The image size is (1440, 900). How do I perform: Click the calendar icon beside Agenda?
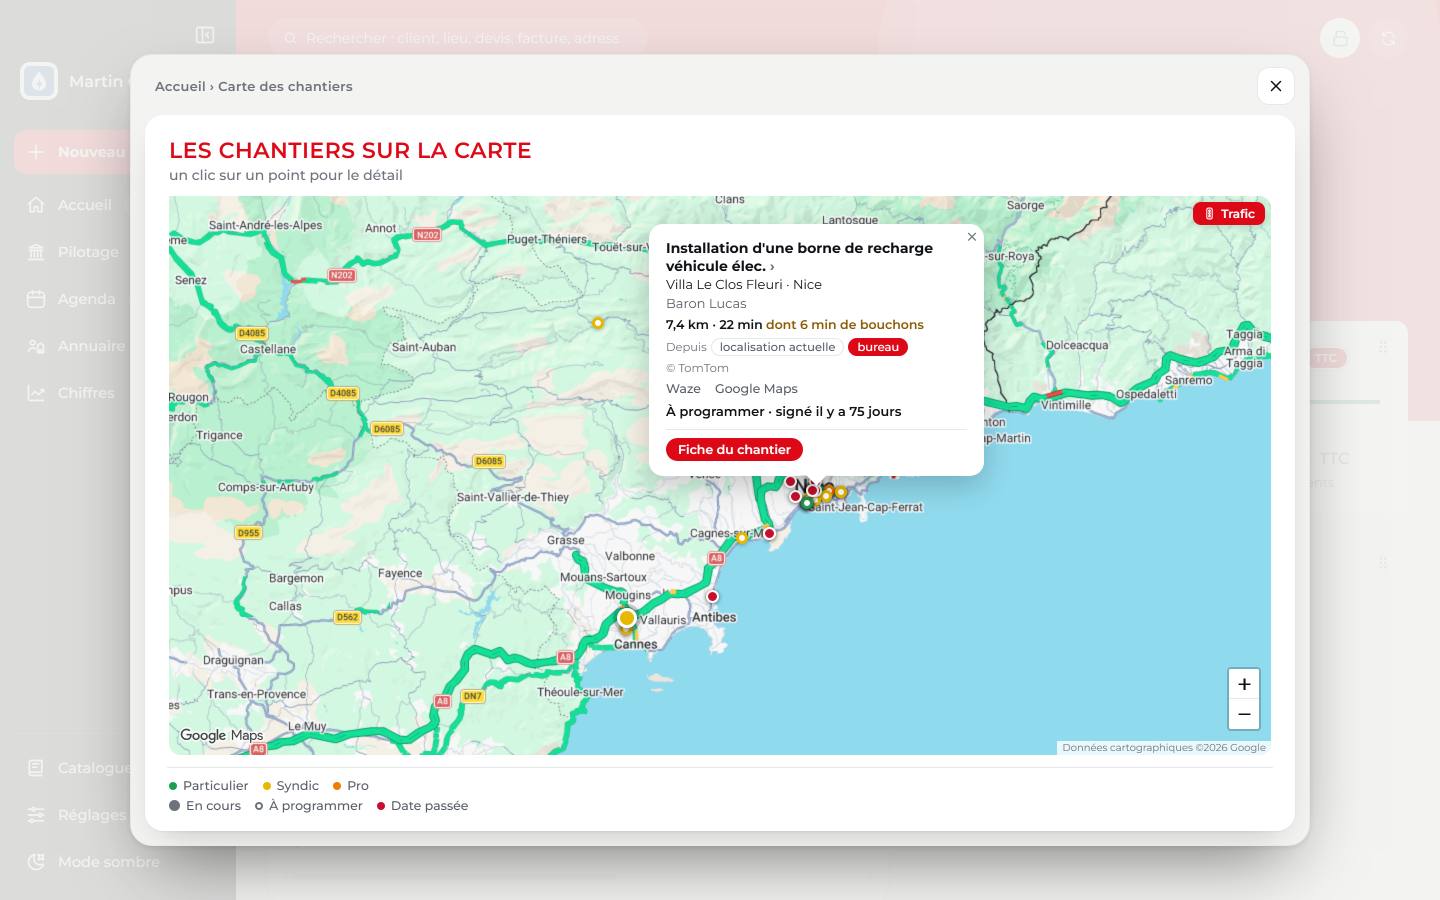(36, 299)
